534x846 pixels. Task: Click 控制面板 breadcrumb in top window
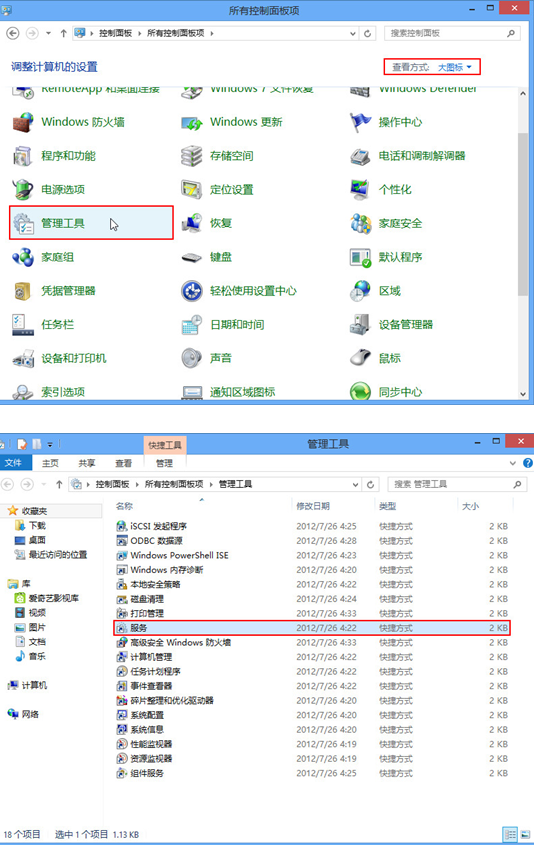click(115, 33)
